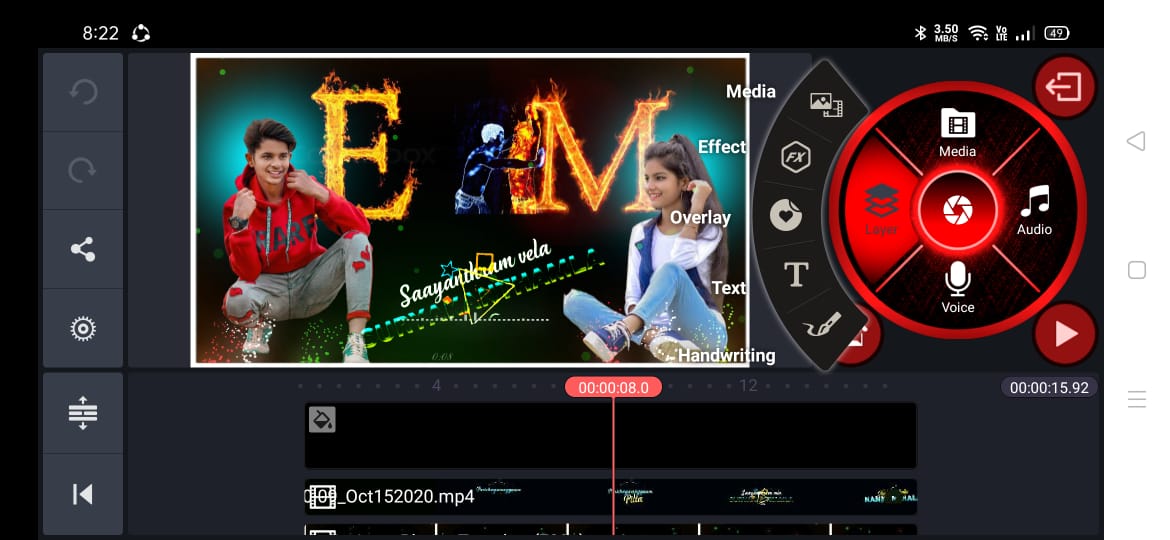Select the Media layer icon
The width and height of the screenshot is (1170, 540).
pyautogui.click(x=825, y=103)
